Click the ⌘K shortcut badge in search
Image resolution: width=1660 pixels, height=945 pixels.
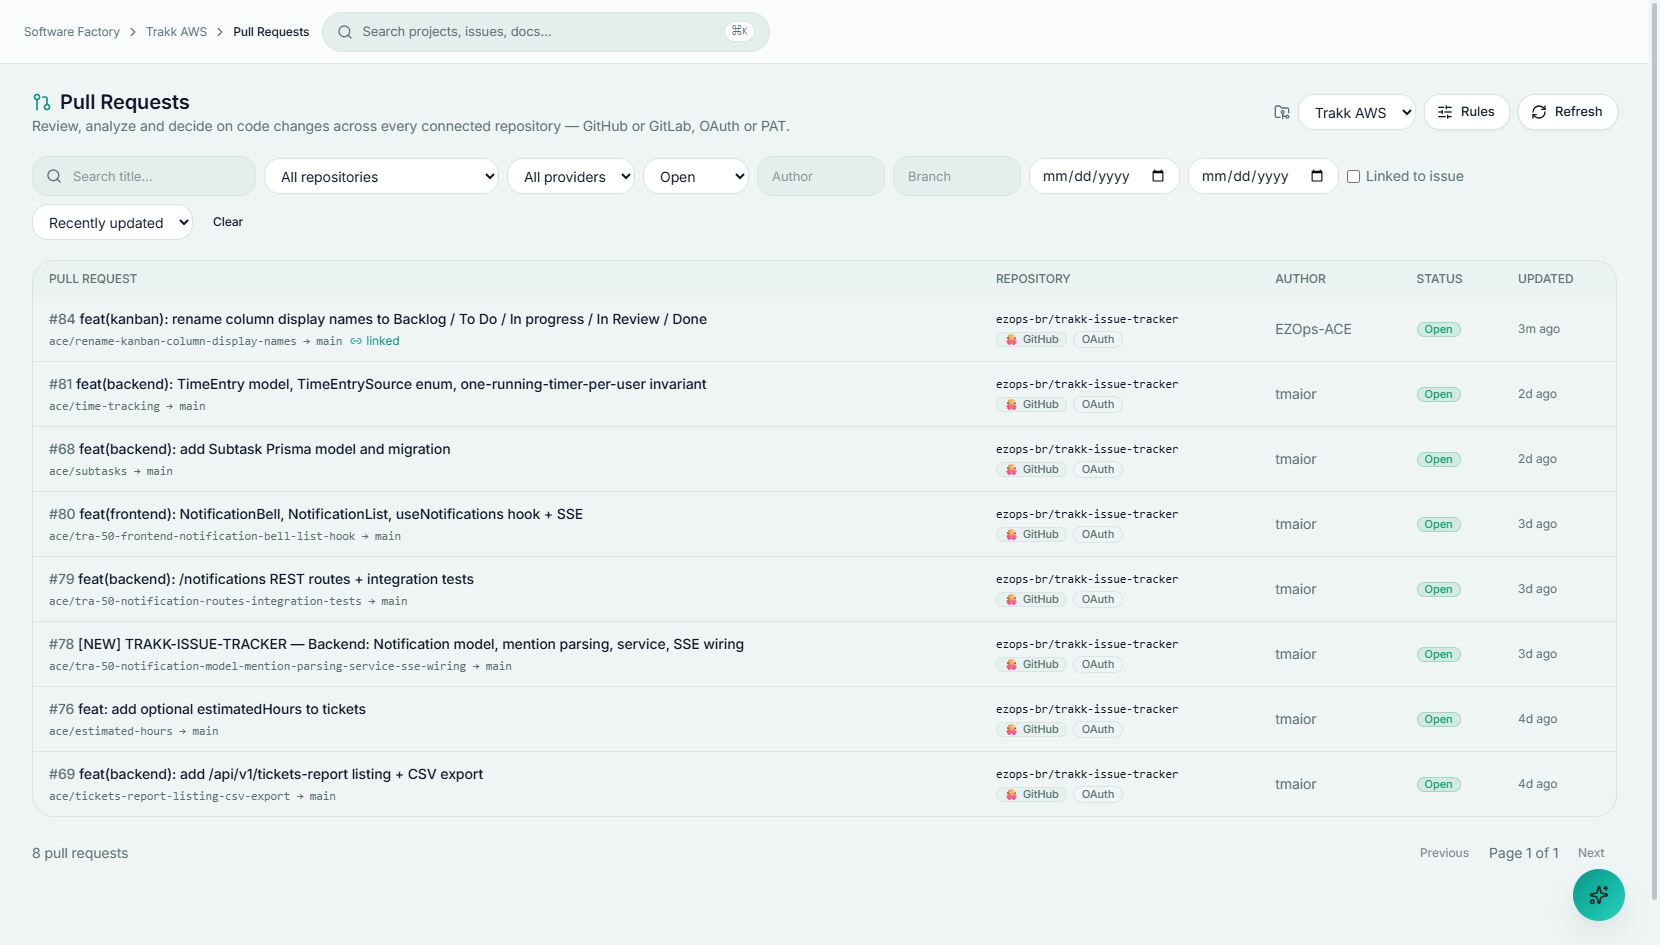coord(739,31)
